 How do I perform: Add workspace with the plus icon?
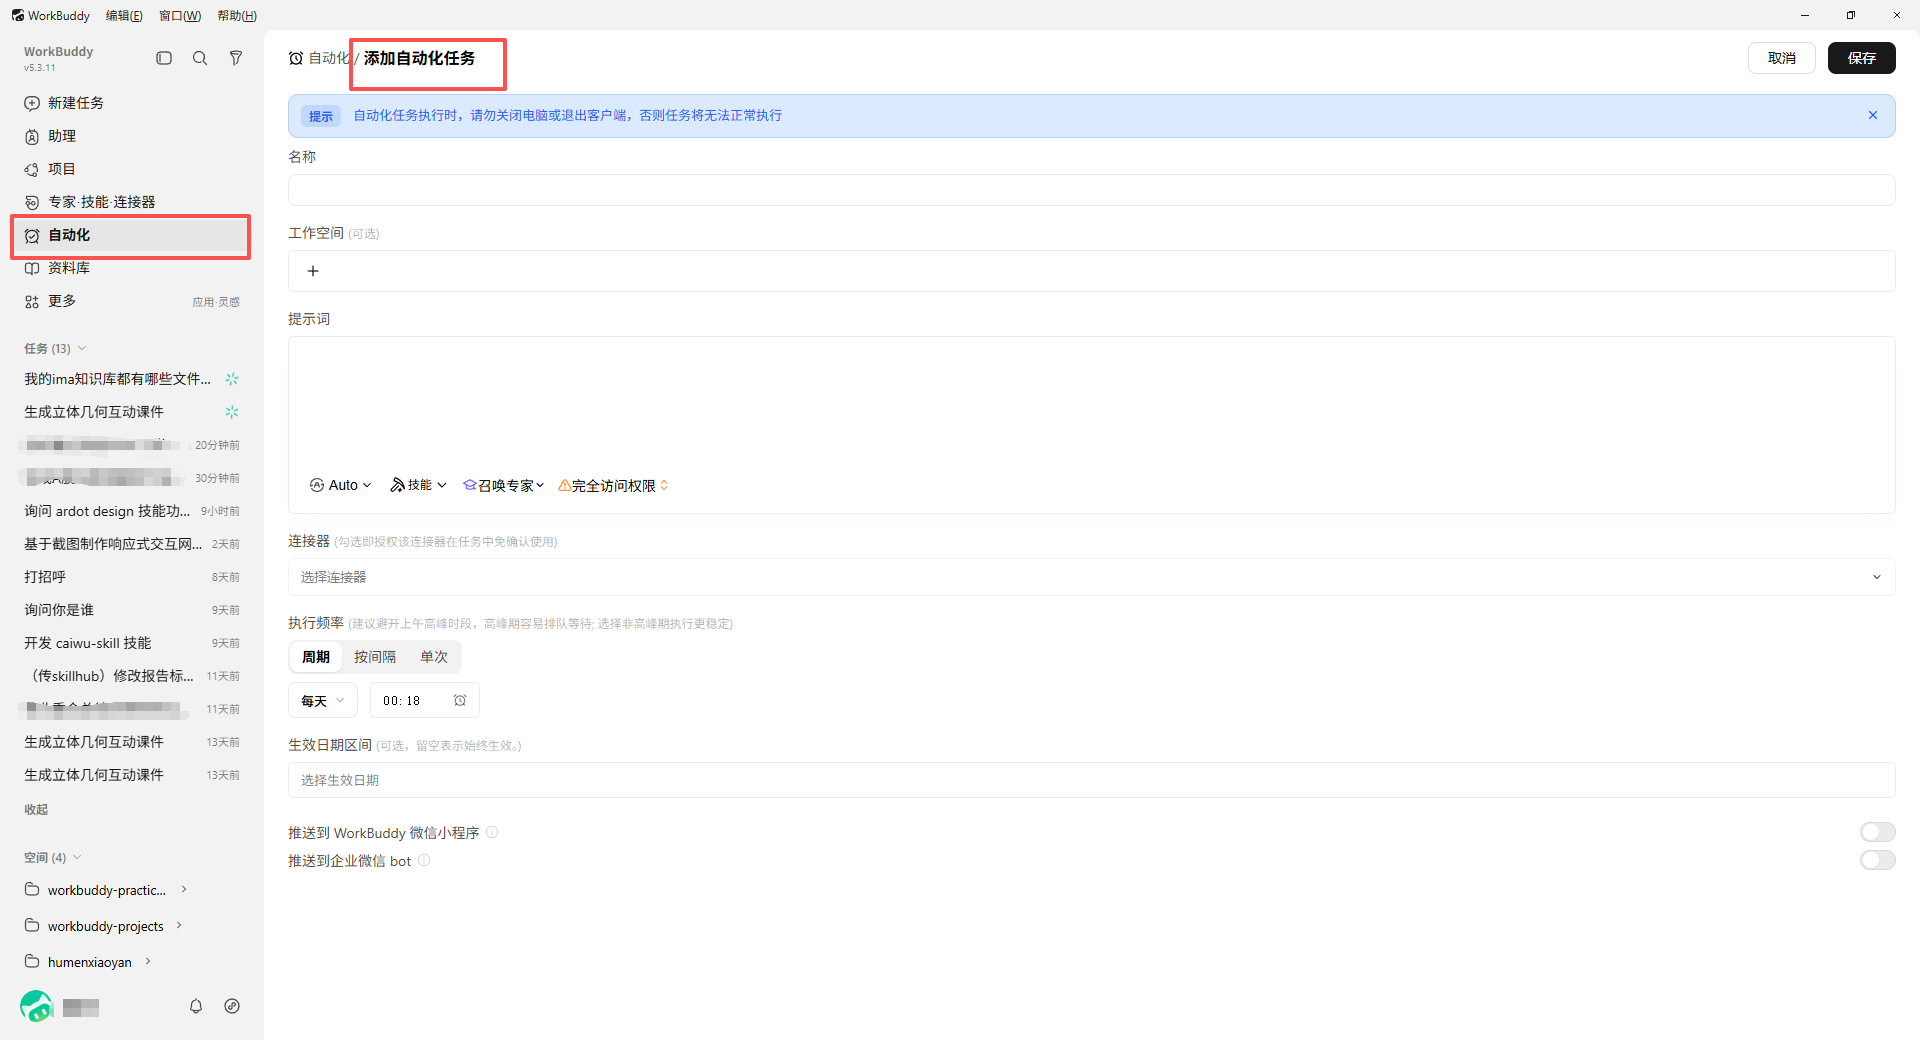point(313,271)
